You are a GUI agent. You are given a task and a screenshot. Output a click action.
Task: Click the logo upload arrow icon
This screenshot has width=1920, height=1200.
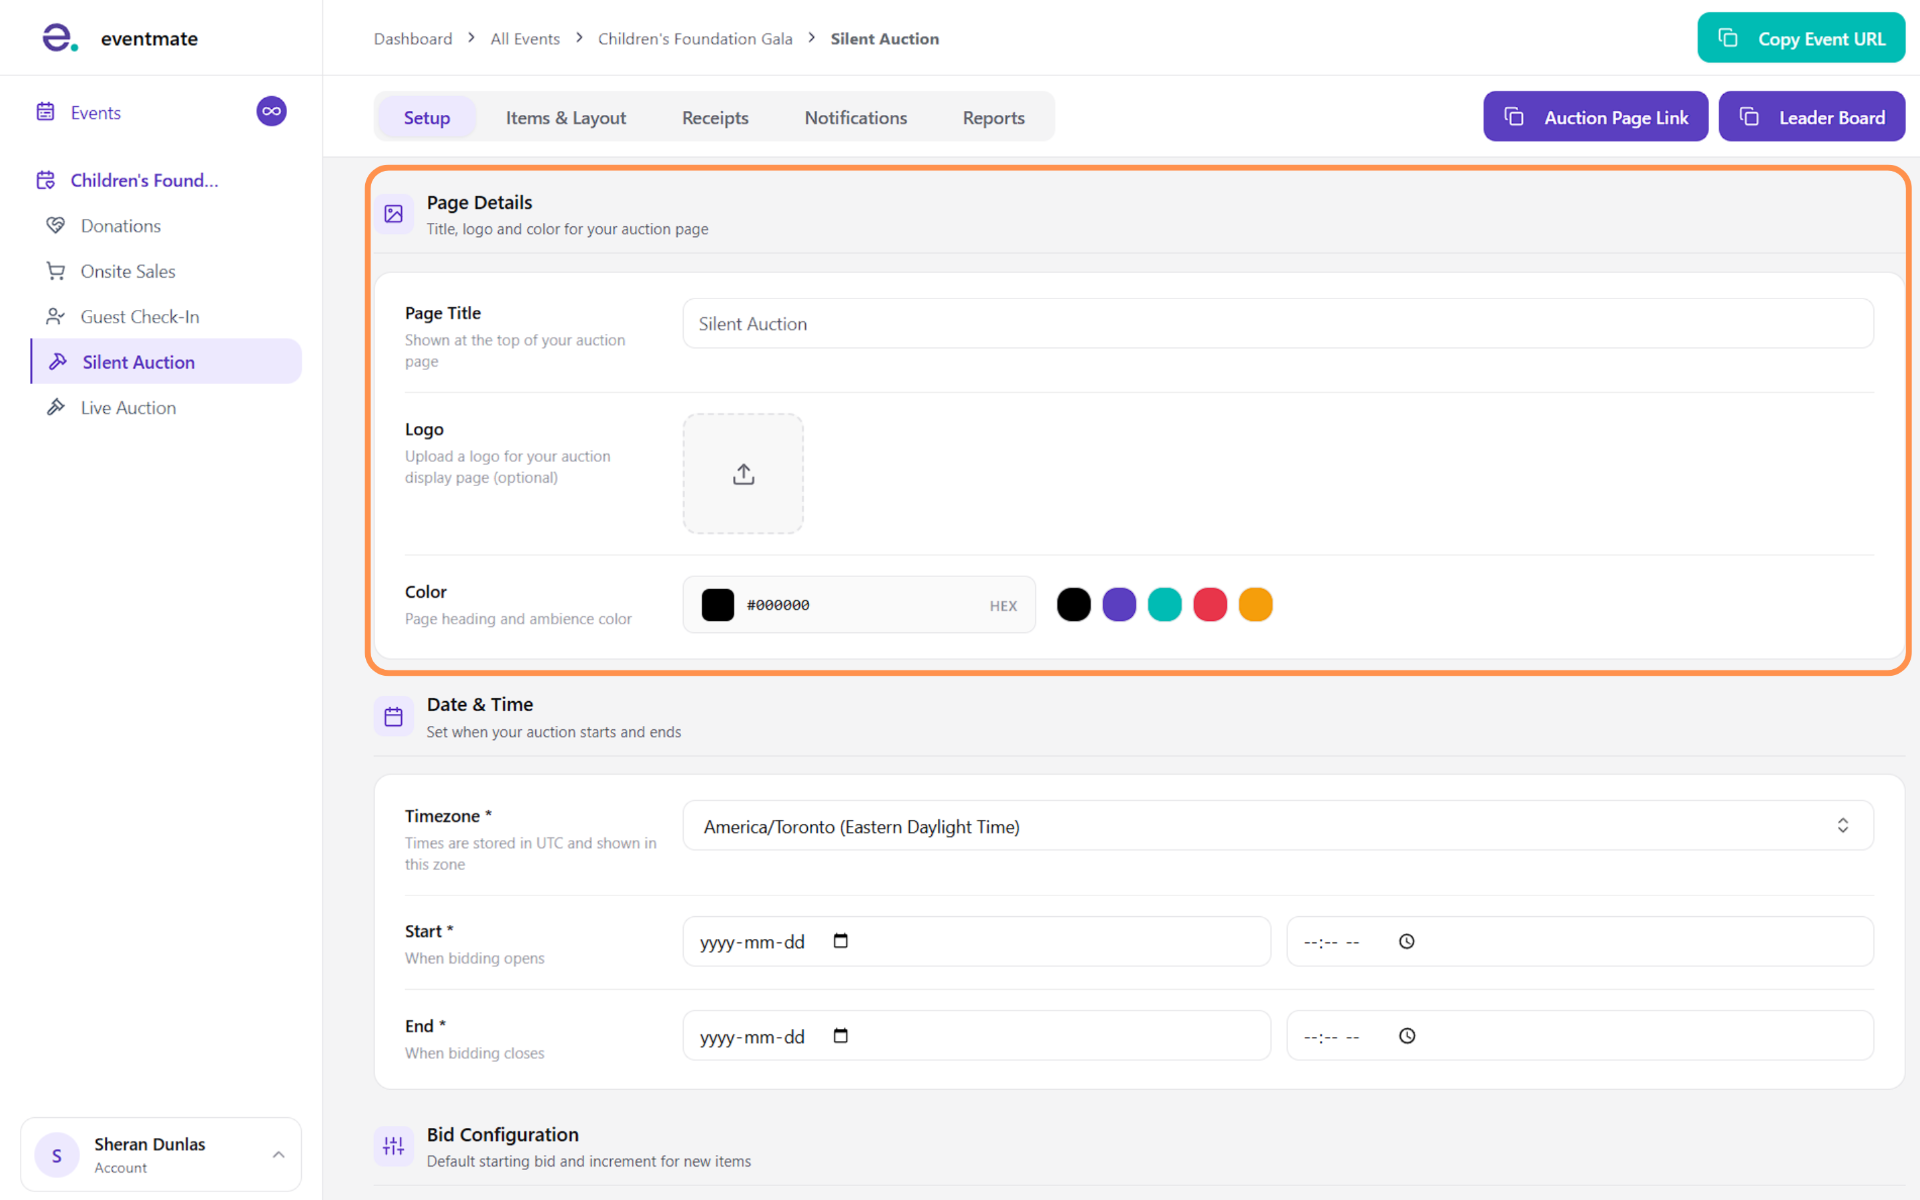pyautogui.click(x=743, y=474)
